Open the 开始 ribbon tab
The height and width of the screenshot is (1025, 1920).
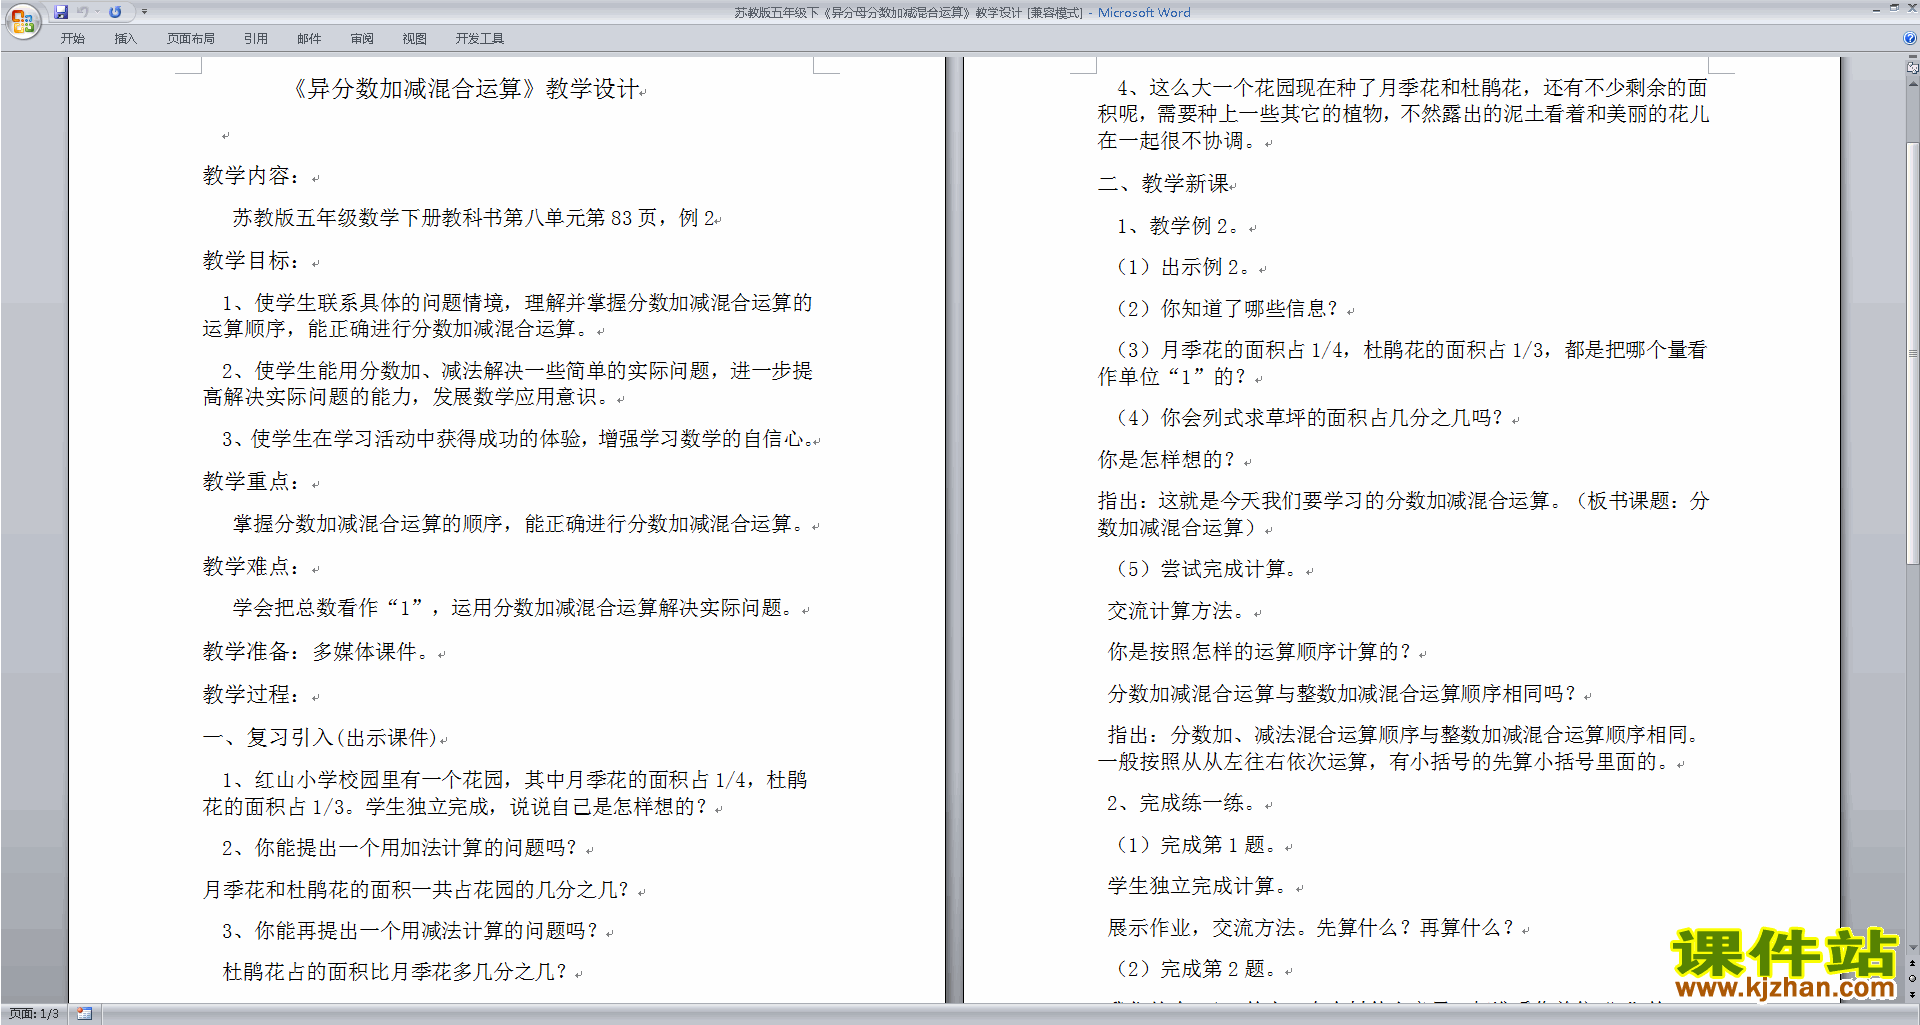click(72, 39)
